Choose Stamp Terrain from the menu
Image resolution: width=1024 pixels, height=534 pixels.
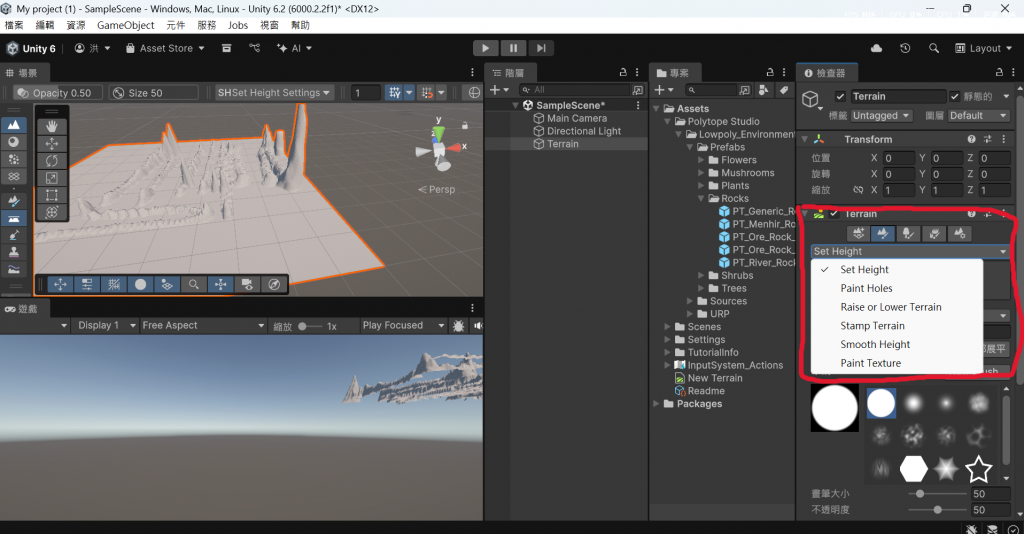(897, 326)
